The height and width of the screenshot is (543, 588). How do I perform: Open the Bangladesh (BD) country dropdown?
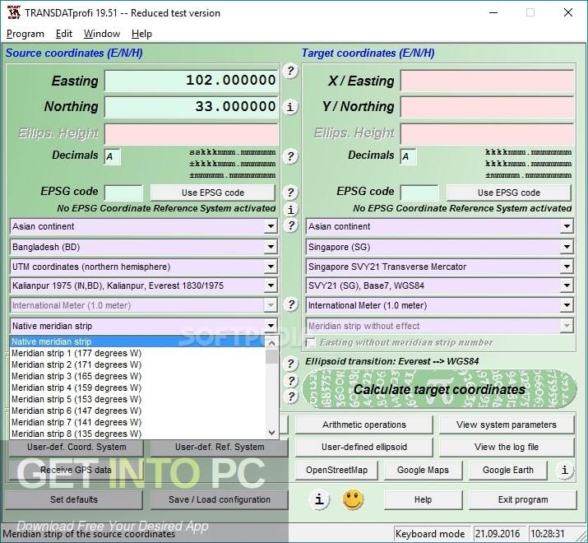click(270, 247)
